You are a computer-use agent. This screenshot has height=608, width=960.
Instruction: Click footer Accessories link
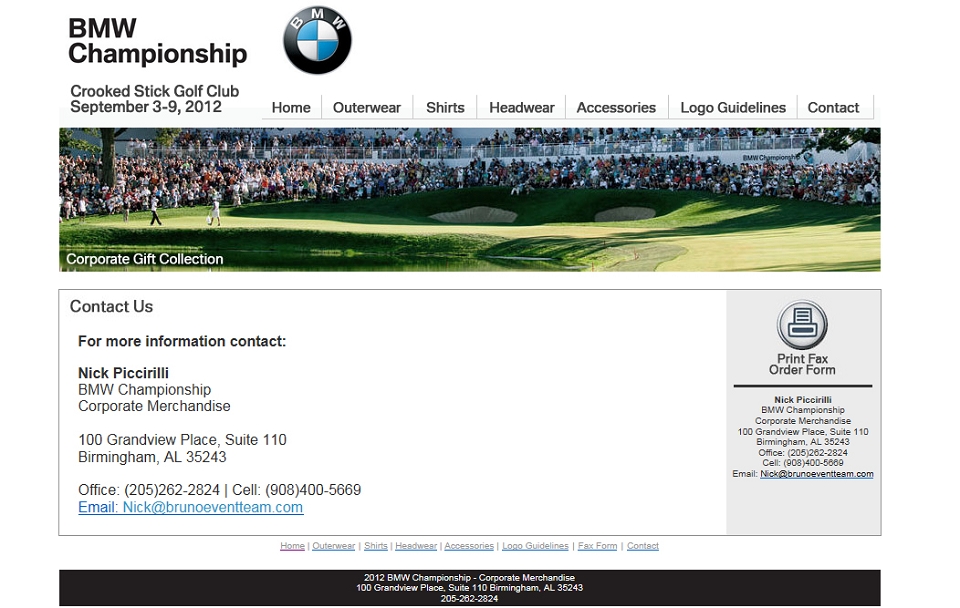coord(469,546)
